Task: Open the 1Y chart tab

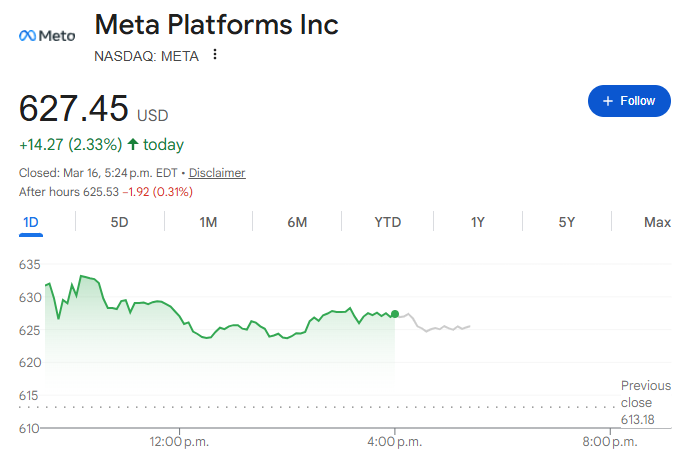Action: tap(478, 222)
